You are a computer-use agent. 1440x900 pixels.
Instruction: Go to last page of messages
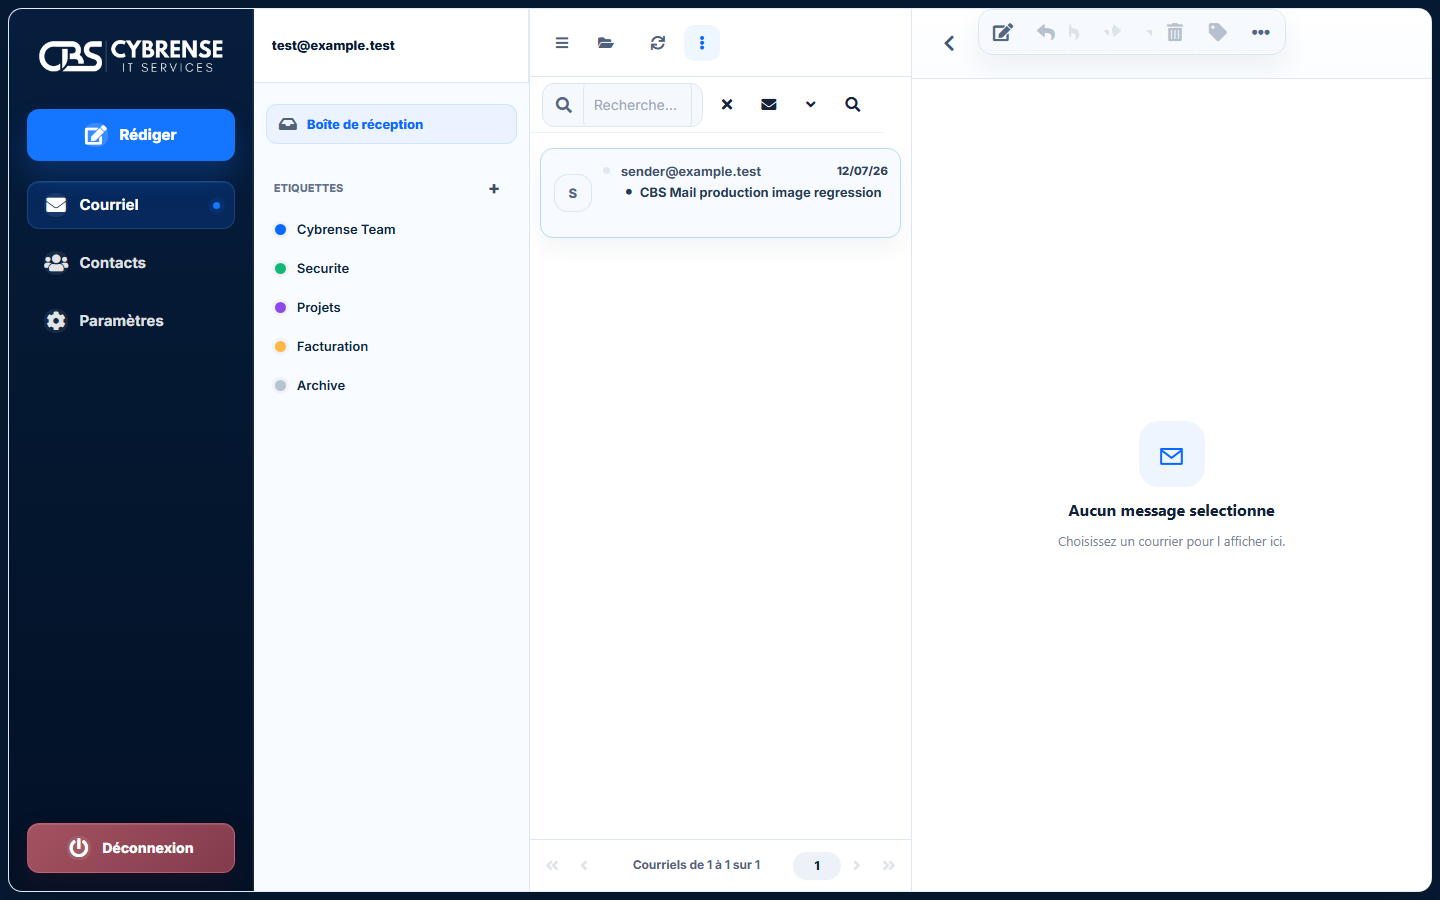pyautogui.click(x=889, y=865)
